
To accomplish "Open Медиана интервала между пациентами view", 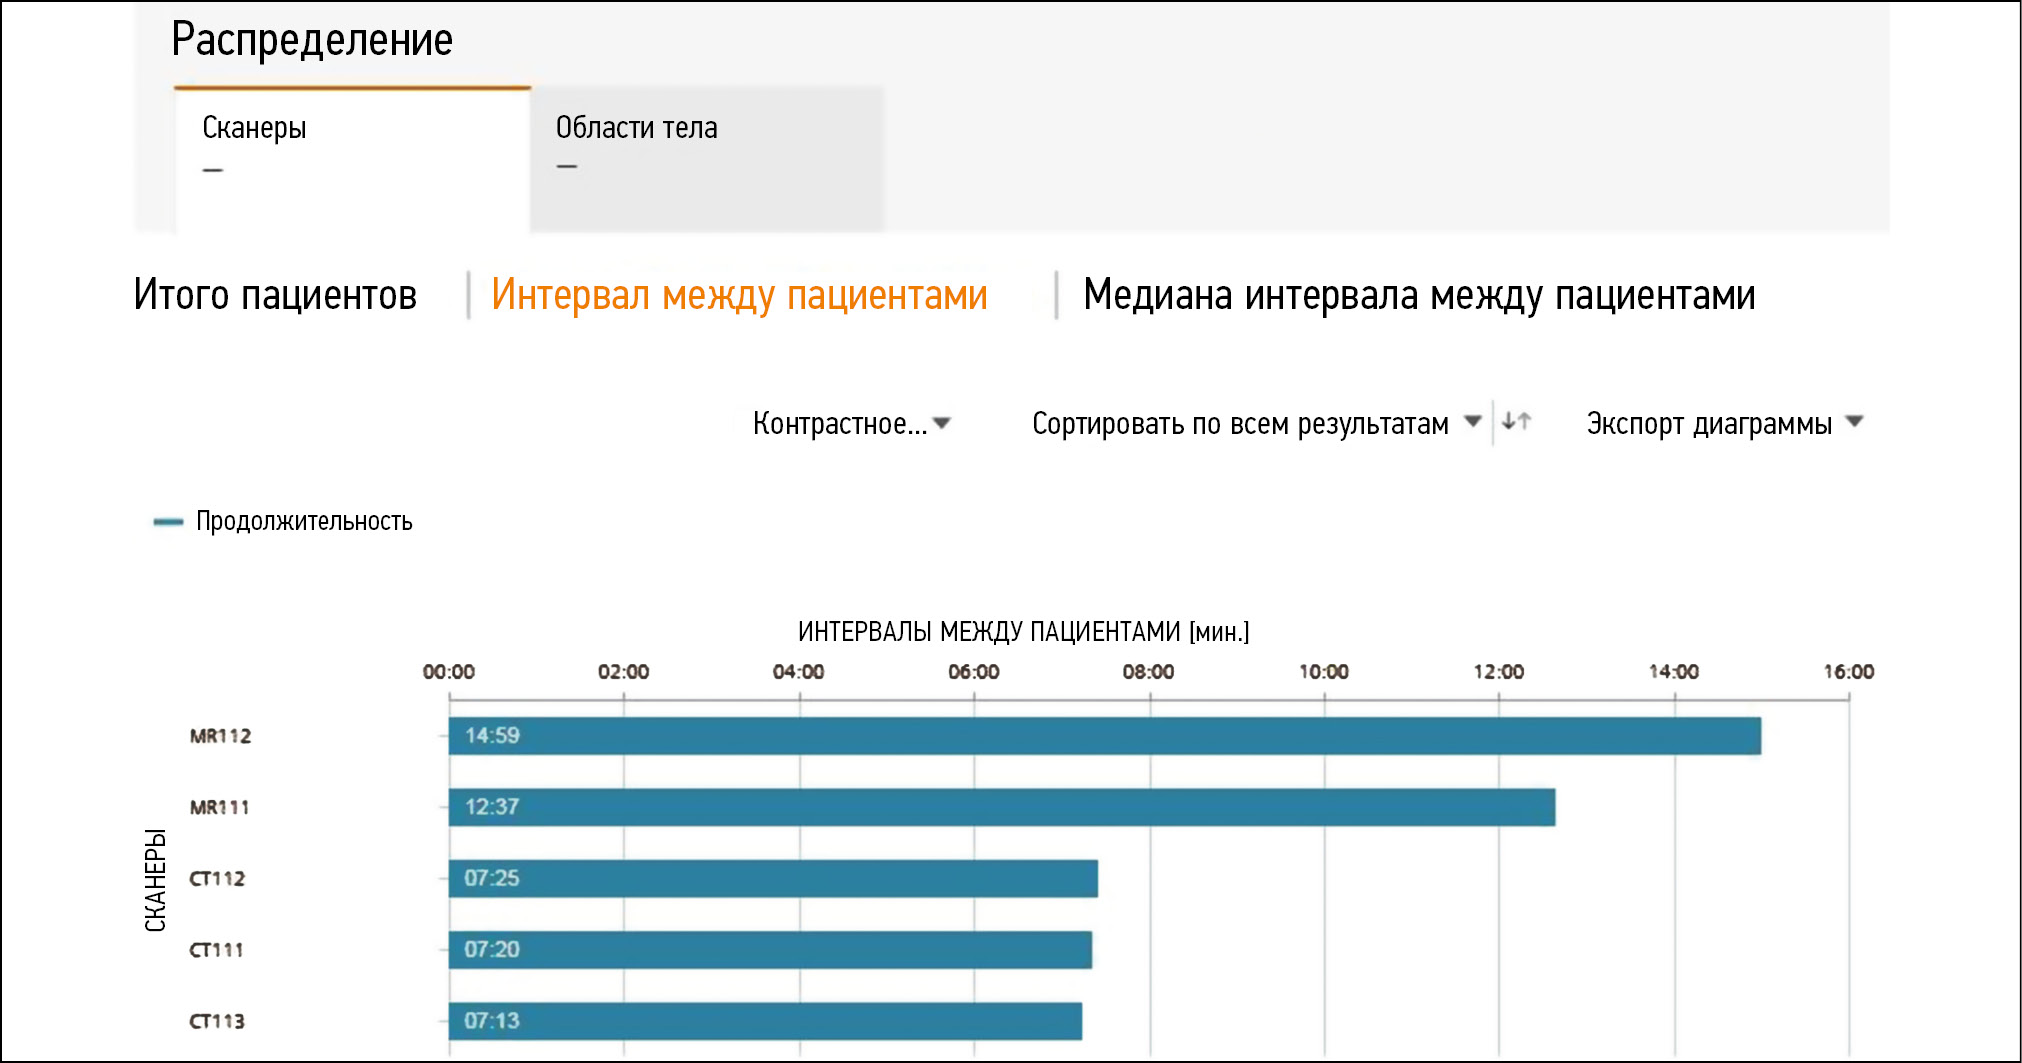I will tap(1418, 296).
